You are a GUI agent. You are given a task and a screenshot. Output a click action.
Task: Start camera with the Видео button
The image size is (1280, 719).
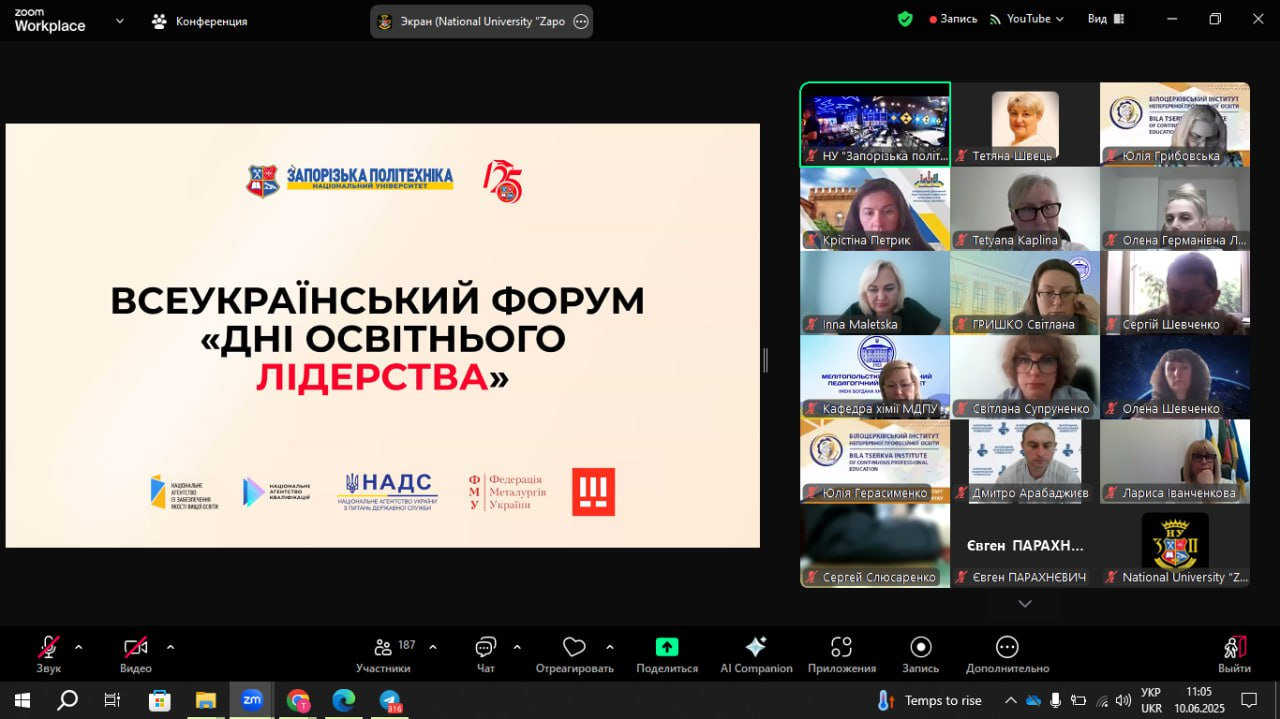click(x=136, y=655)
